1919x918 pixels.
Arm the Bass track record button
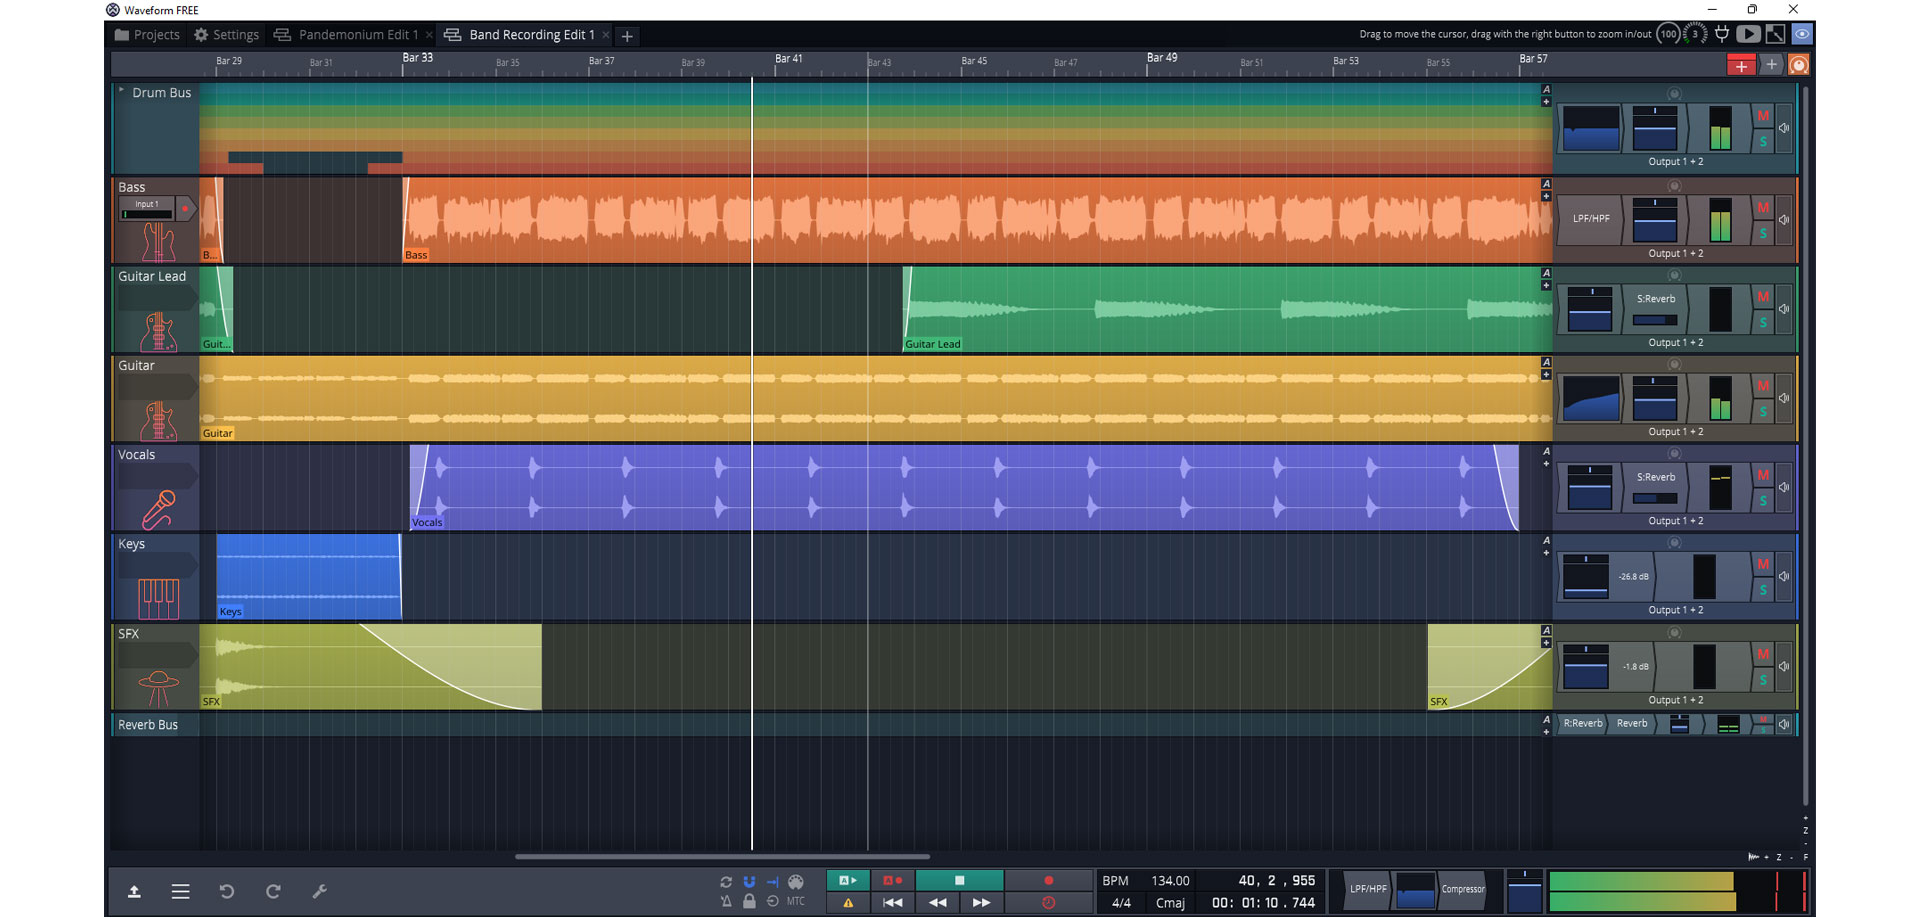tap(185, 209)
